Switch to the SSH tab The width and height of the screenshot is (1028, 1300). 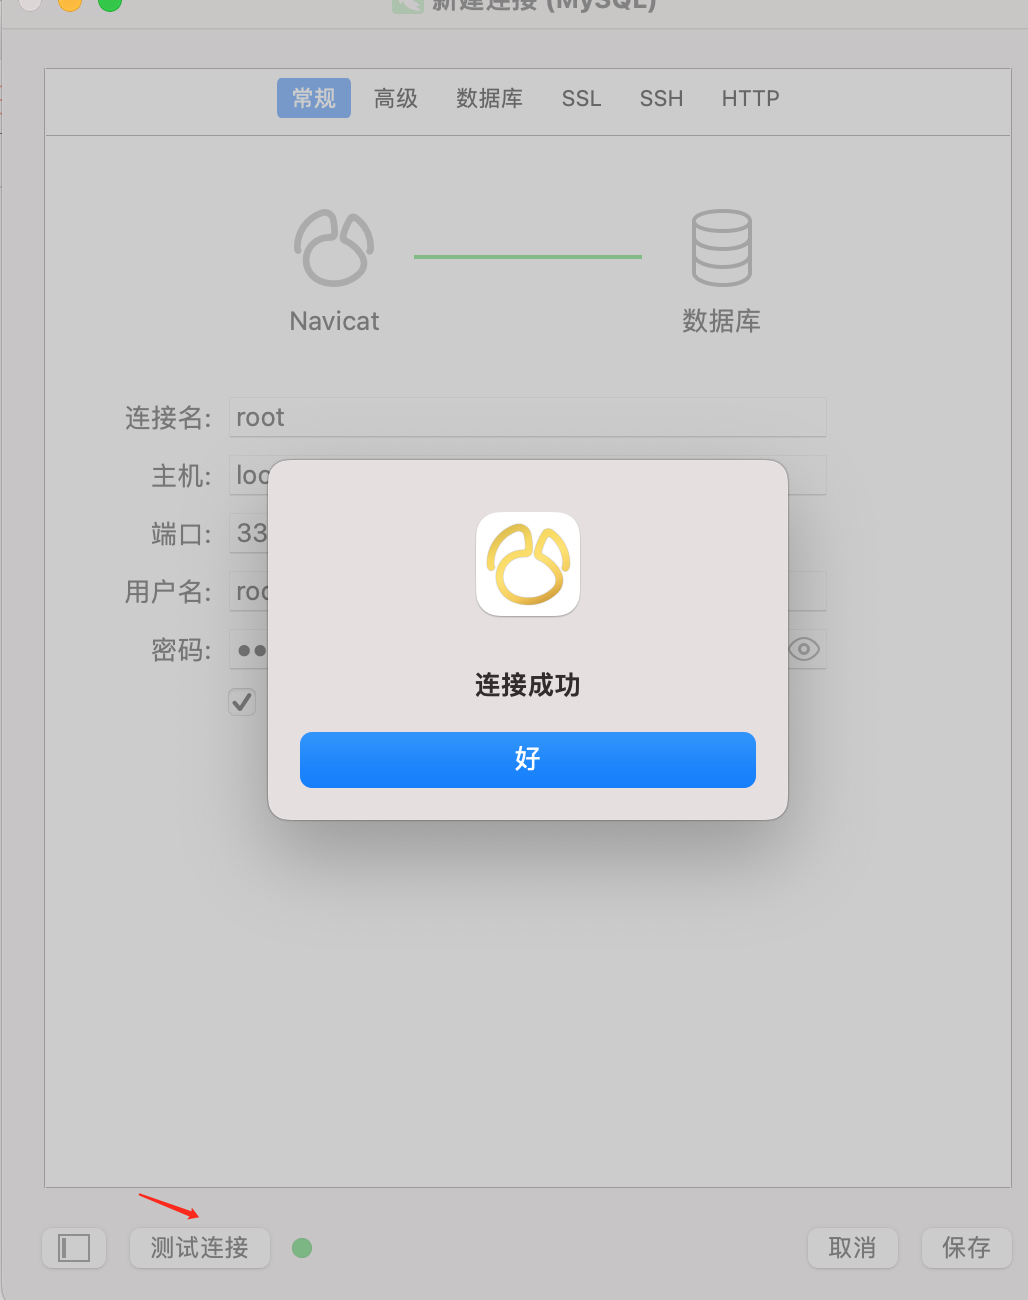point(661,98)
